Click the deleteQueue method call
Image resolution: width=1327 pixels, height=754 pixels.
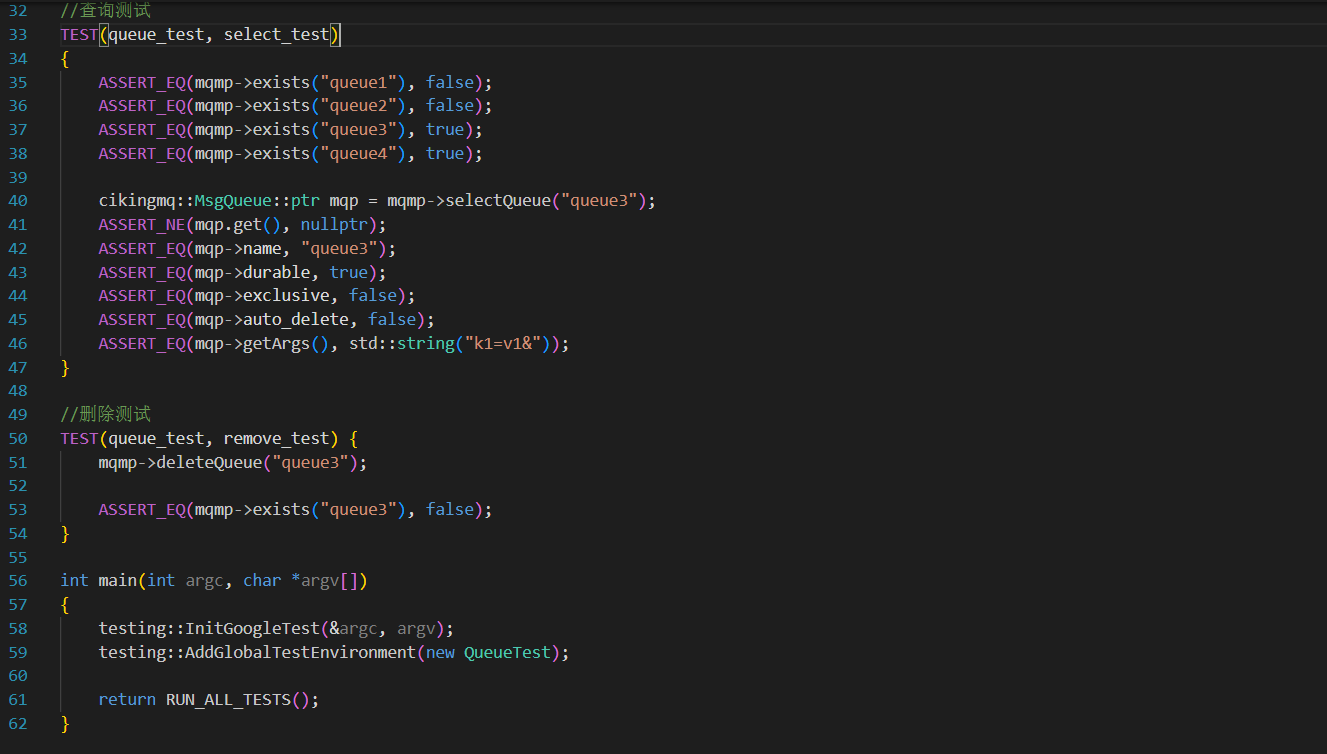[209, 462]
